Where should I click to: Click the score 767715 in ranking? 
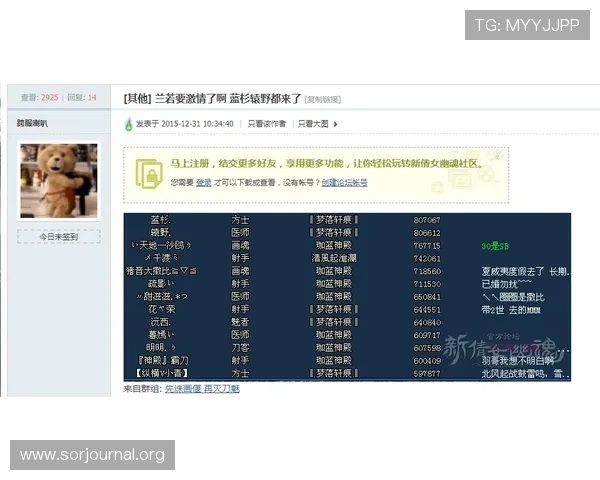[427, 246]
